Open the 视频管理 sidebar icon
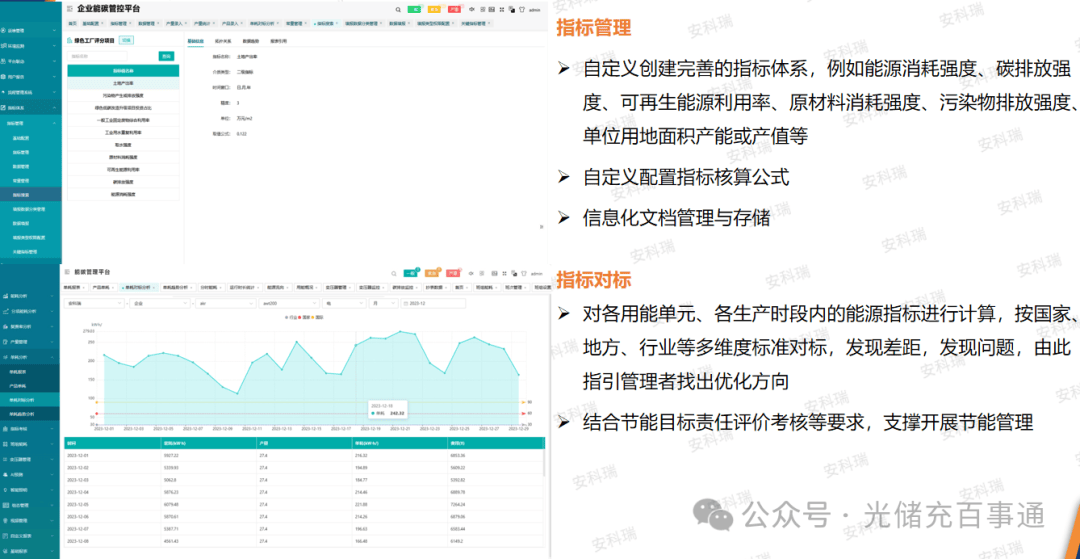Viewport: 1080px width, 559px height. pos(5,520)
